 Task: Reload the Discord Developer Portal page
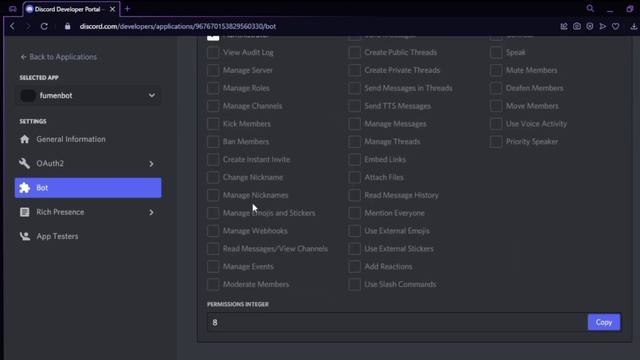point(44,26)
